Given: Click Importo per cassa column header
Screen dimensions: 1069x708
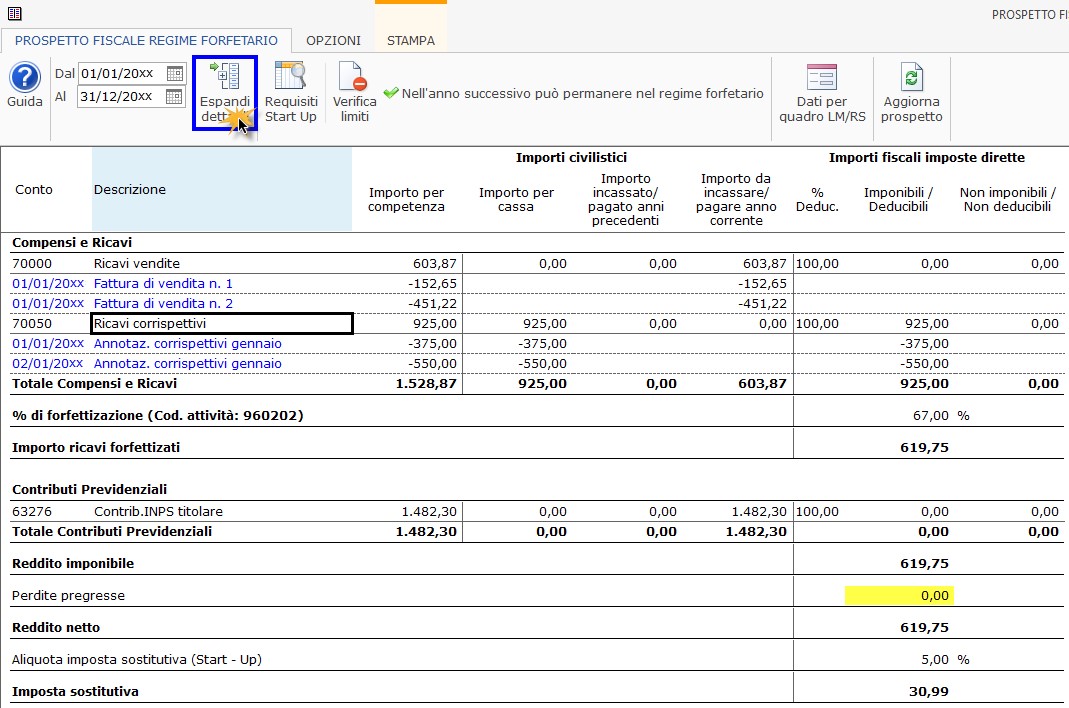Looking at the screenshot, I should pyautogui.click(x=516, y=199).
